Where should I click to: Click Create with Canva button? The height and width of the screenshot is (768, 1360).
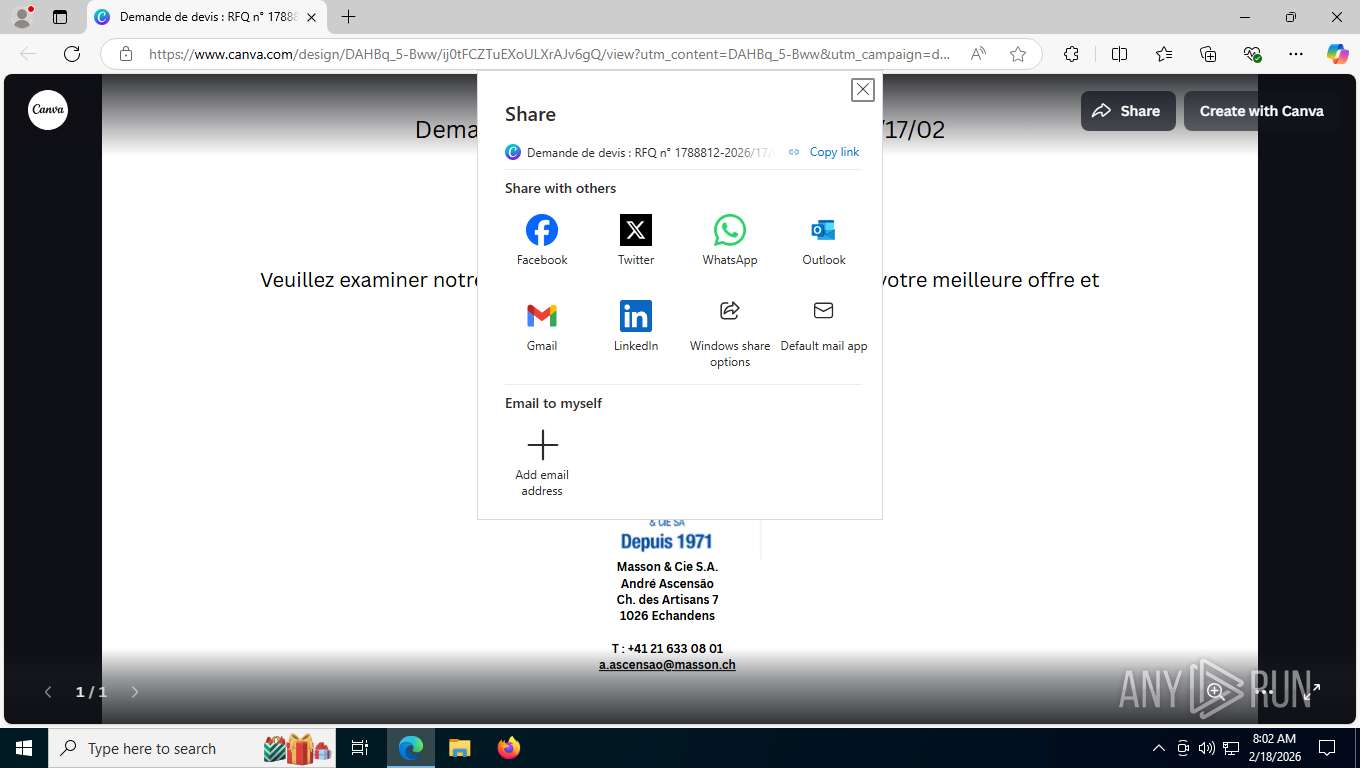1262,111
